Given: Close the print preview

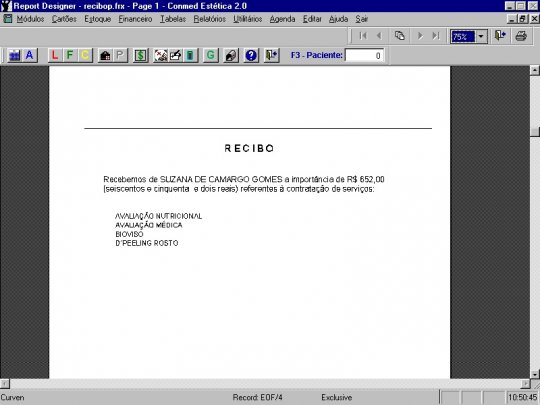Looking at the screenshot, I should [500, 36].
